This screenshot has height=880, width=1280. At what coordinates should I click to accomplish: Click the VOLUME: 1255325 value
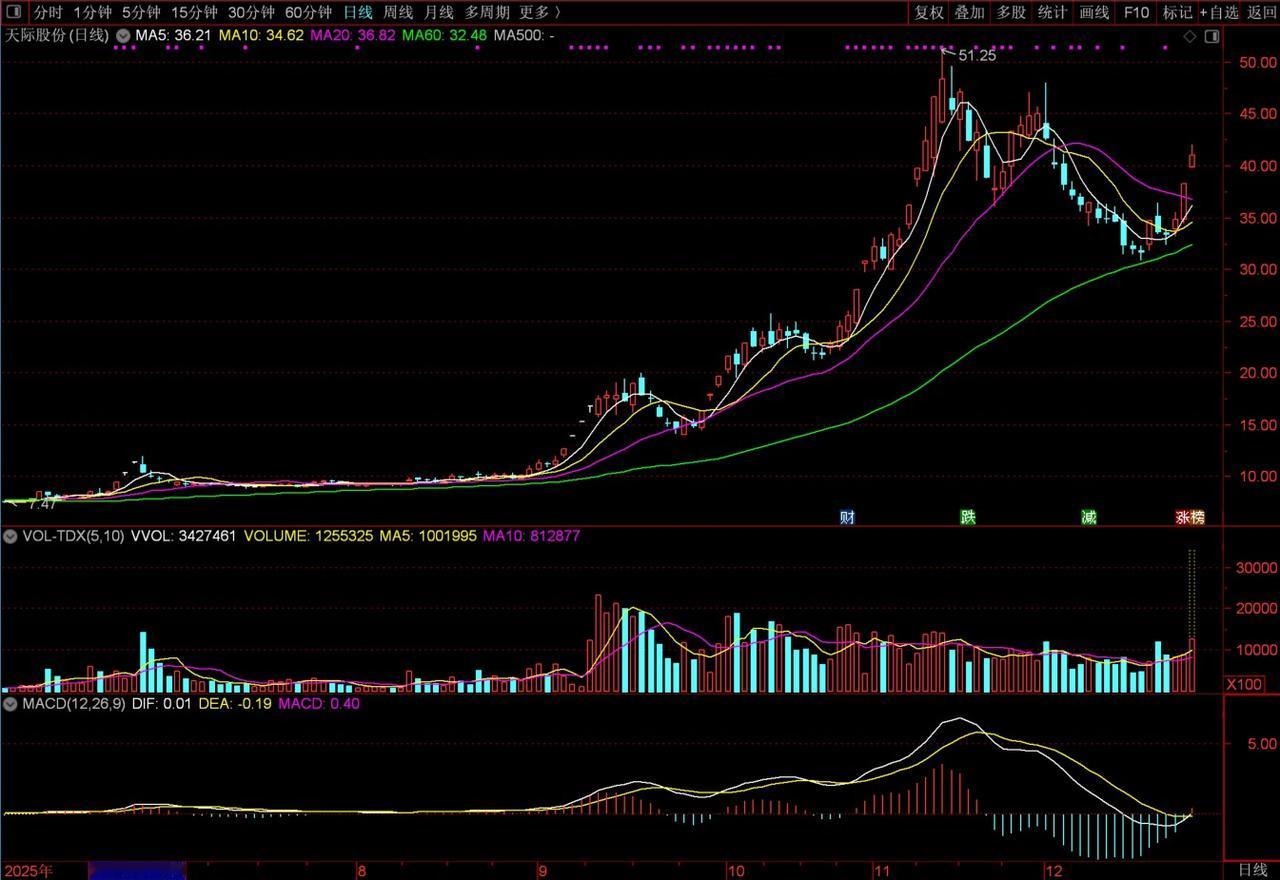[x=309, y=536]
